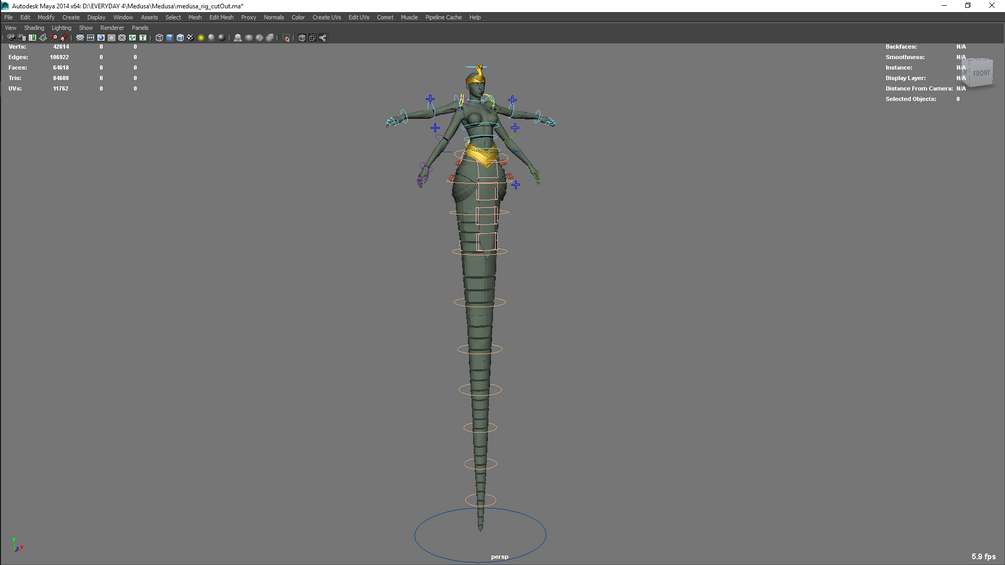Toggle the Field Chart icon

click(x=122, y=38)
